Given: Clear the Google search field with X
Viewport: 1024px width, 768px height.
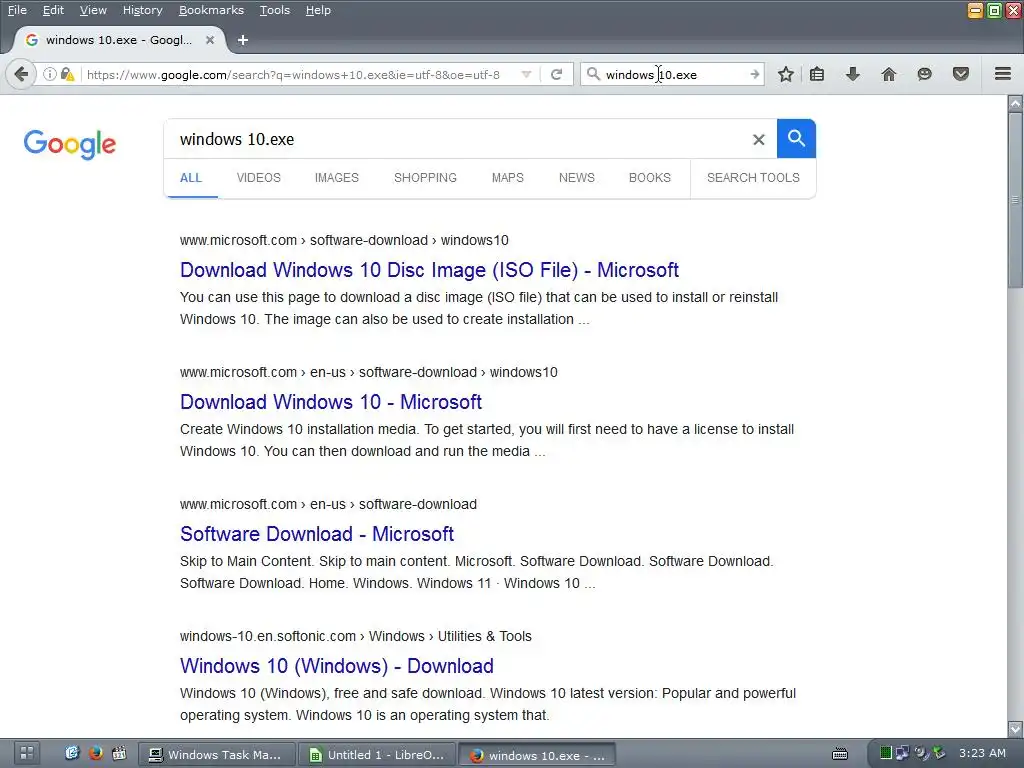Looking at the screenshot, I should click(x=758, y=139).
